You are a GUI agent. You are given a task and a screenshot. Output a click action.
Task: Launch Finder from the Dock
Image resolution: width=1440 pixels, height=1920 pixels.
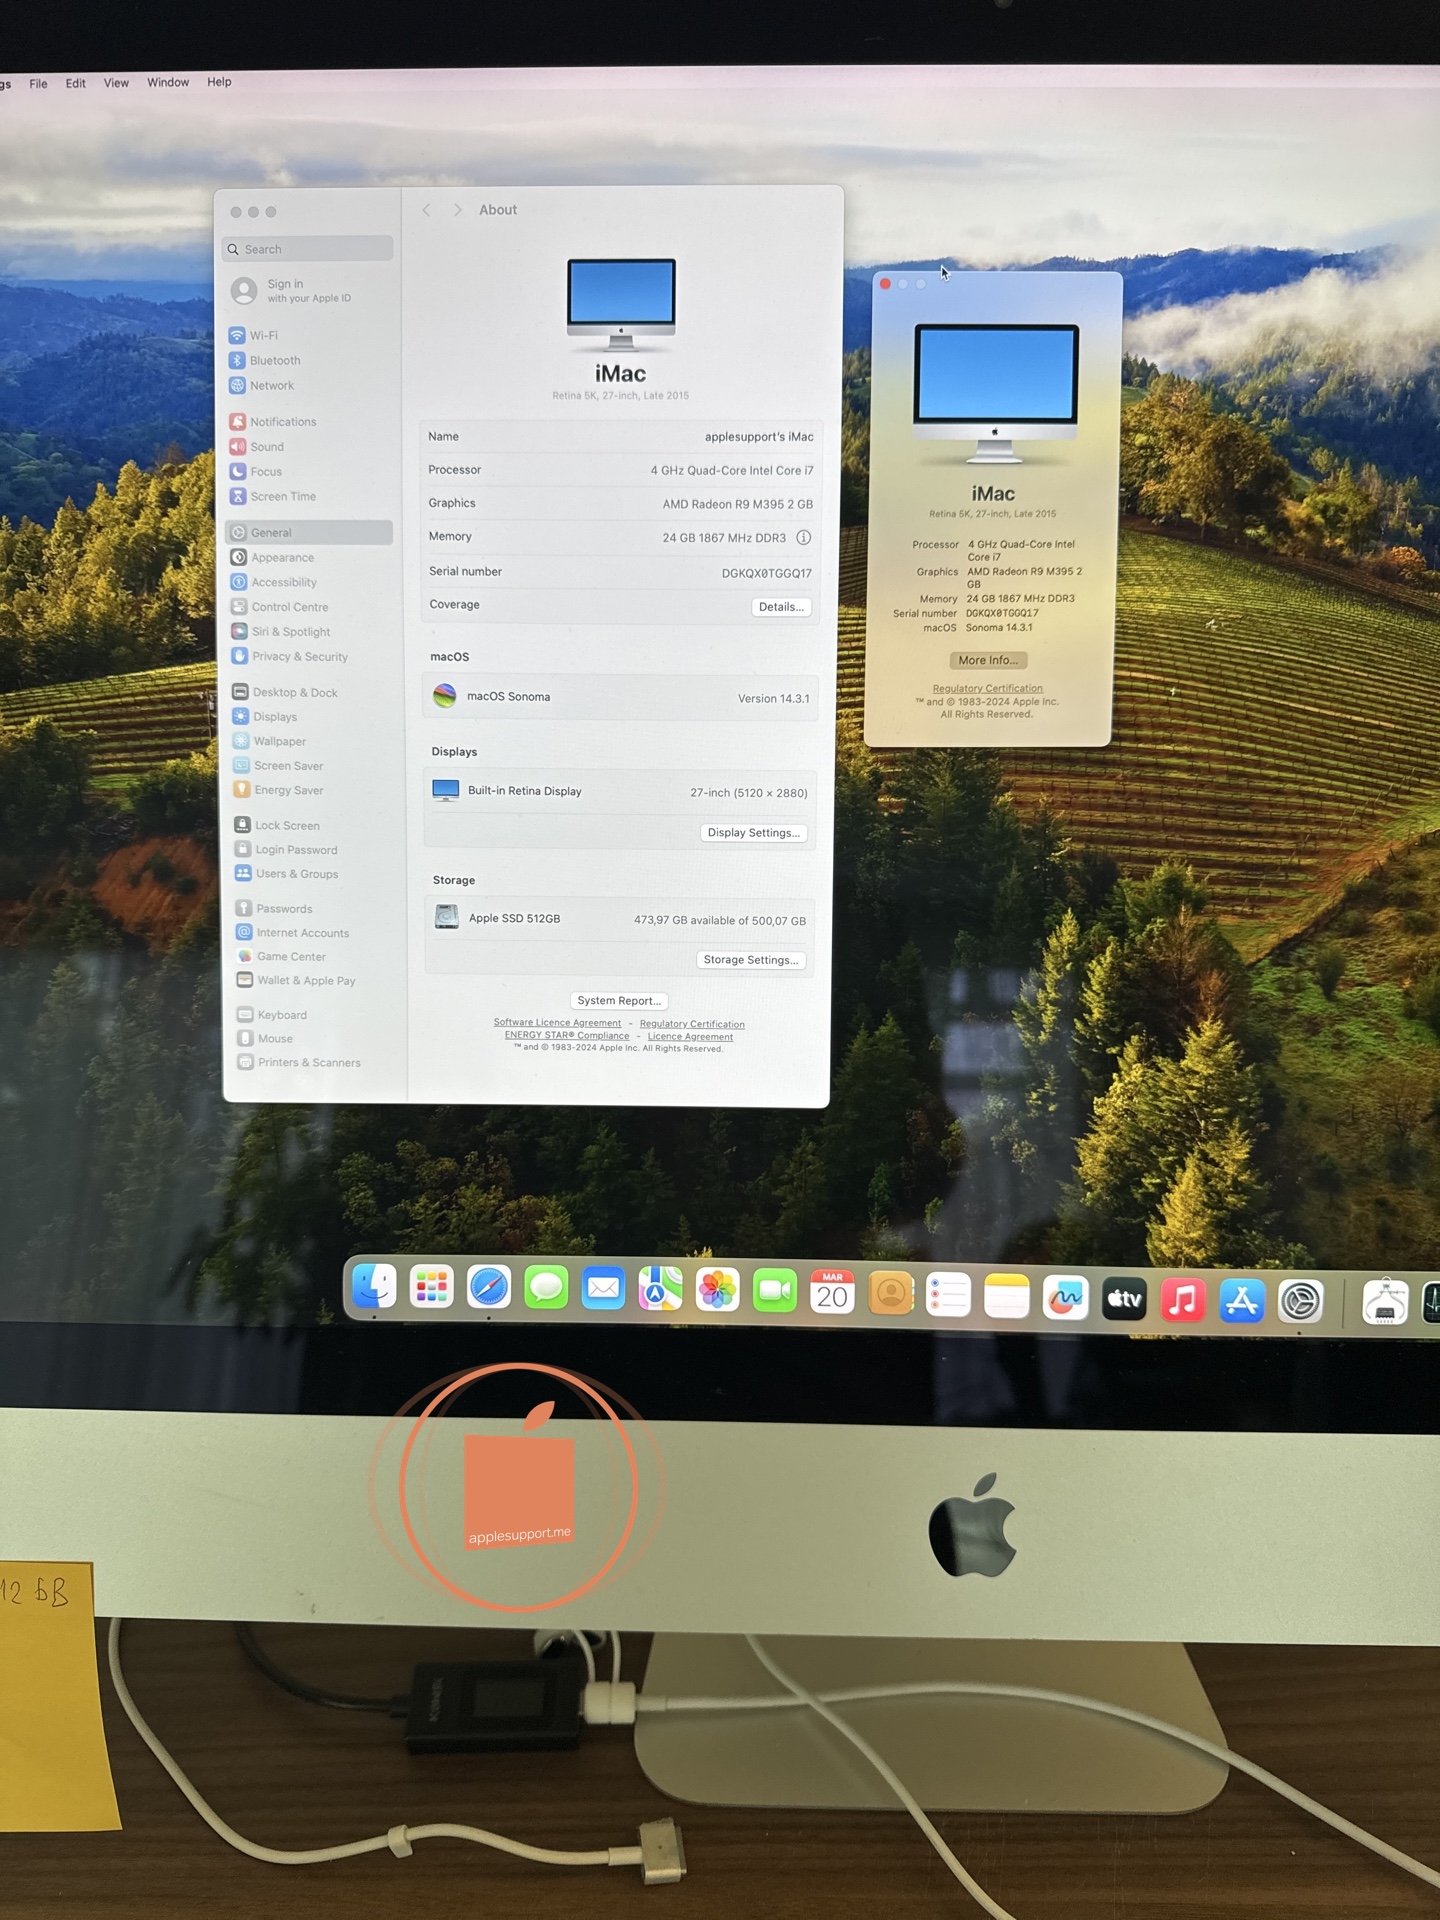coord(374,1287)
